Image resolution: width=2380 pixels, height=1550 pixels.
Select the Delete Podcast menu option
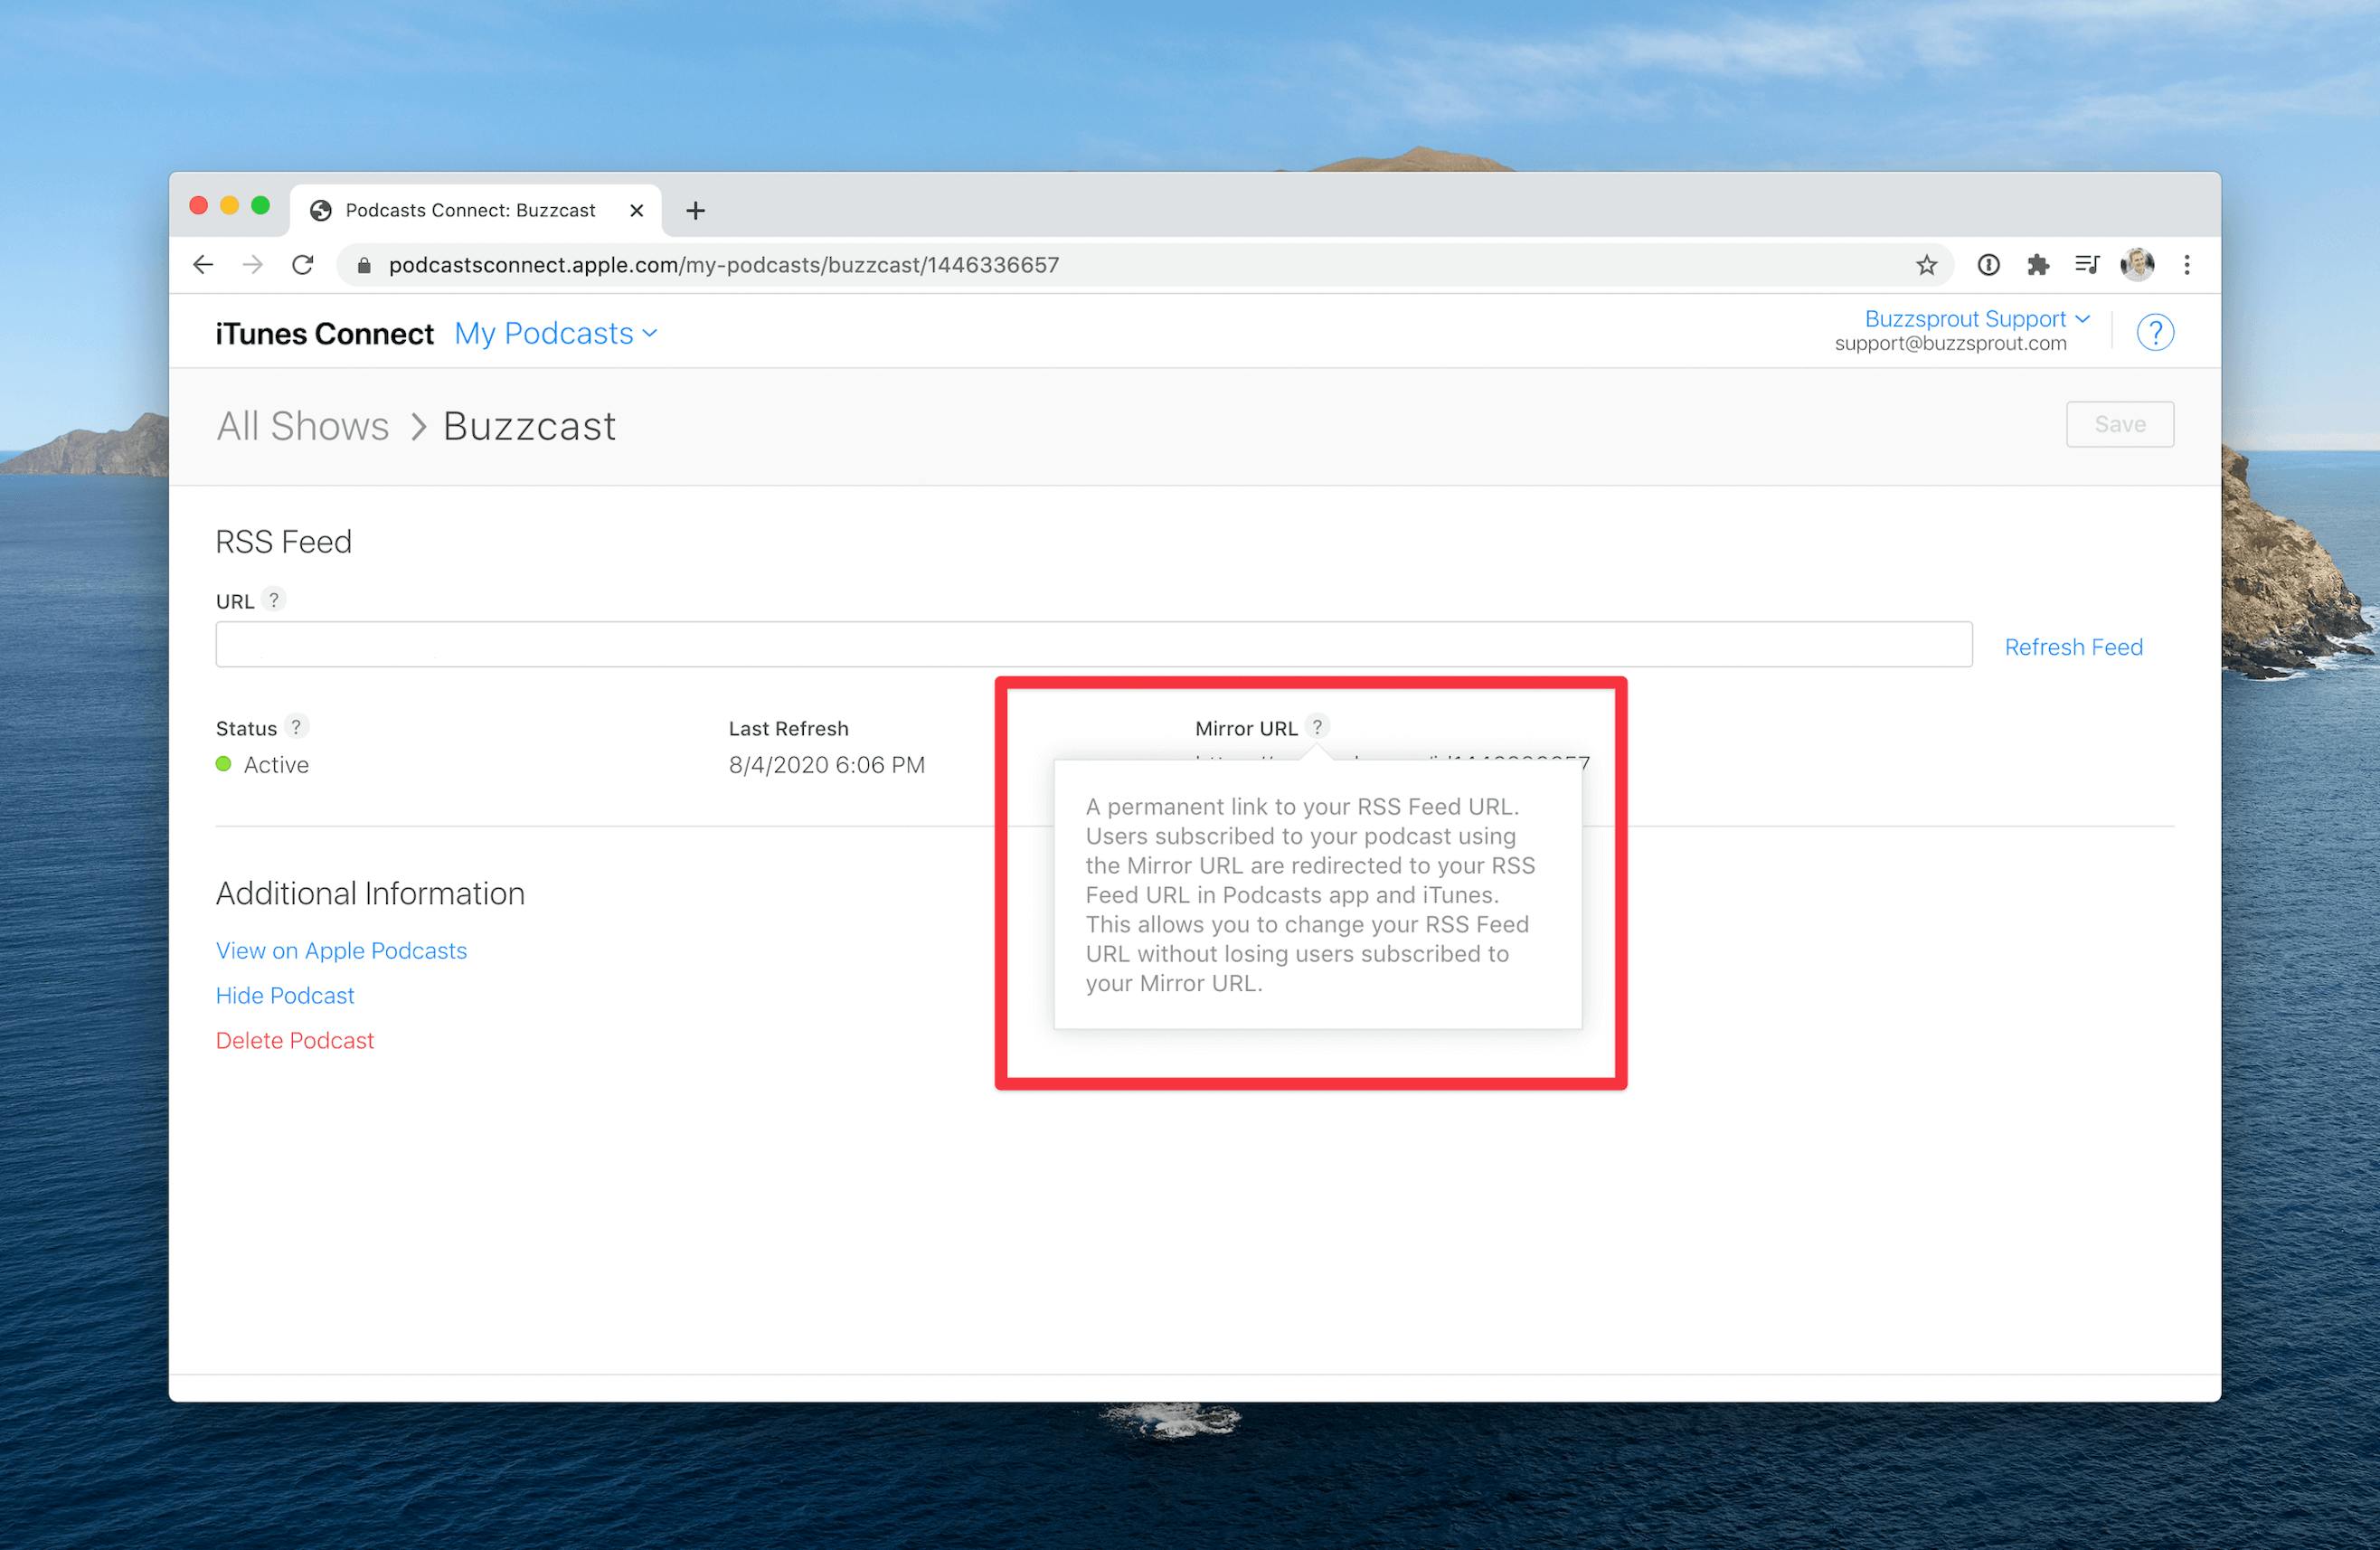[x=293, y=1040]
